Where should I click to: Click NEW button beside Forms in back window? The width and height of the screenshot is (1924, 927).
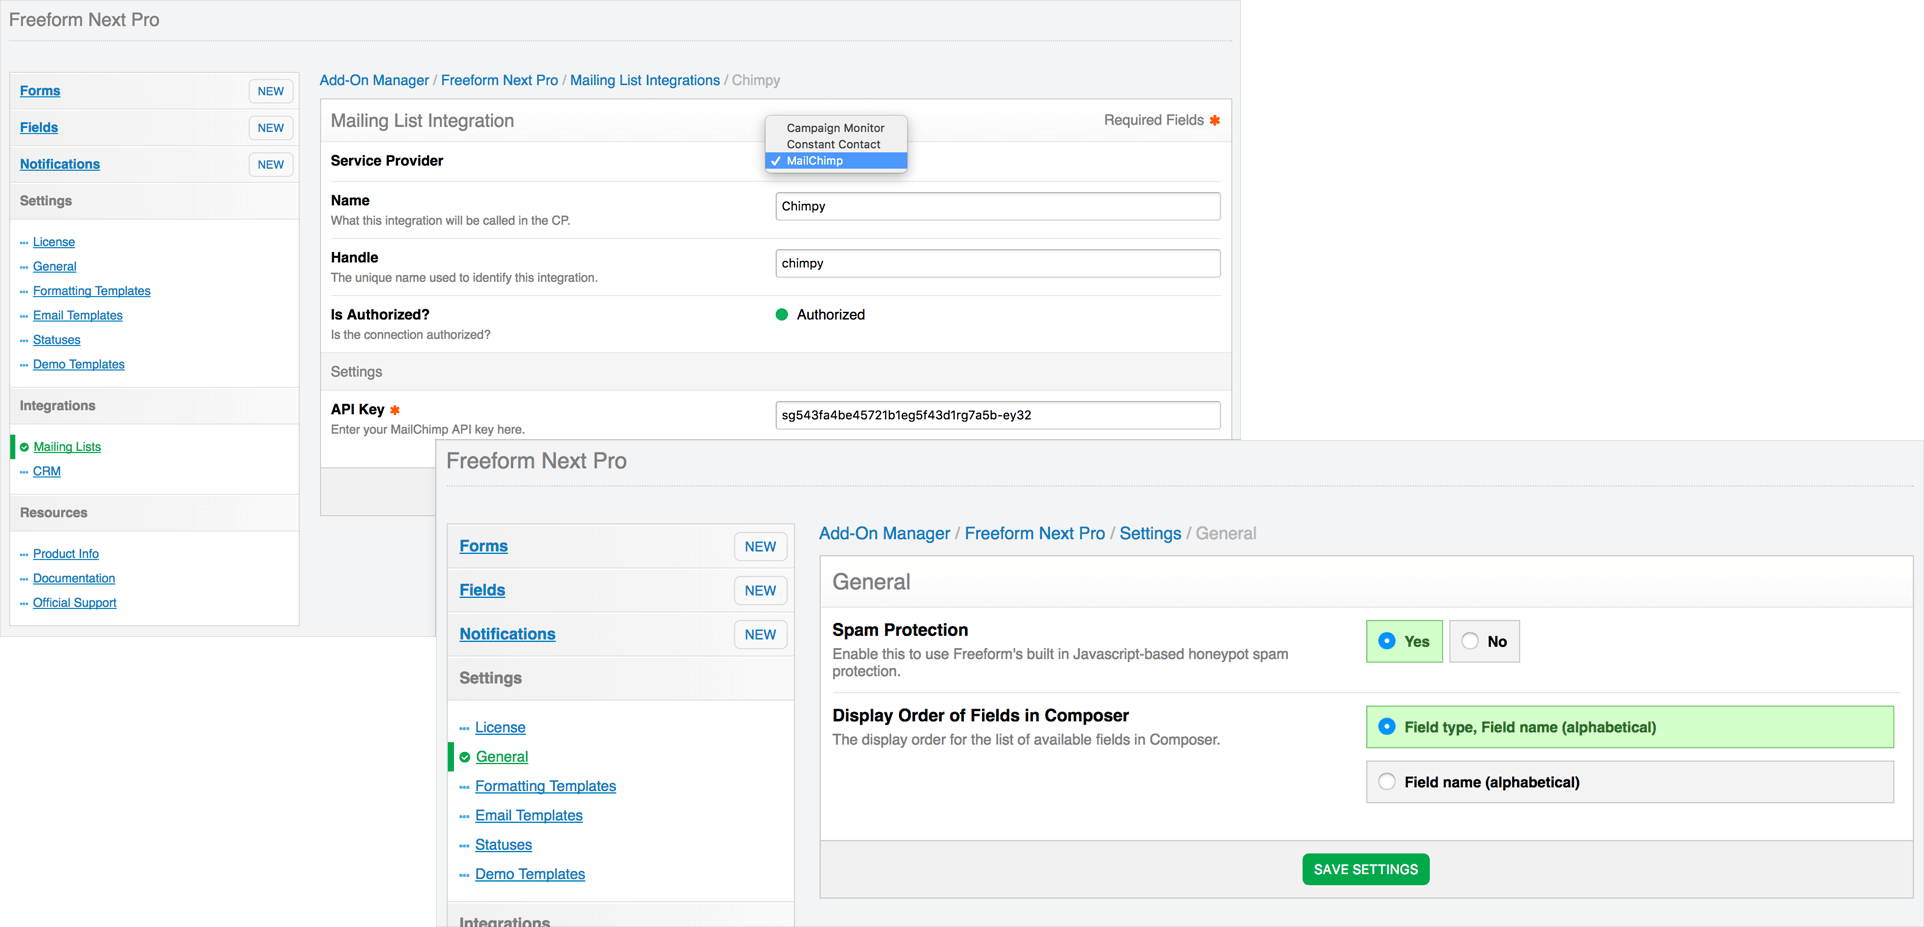[x=271, y=91]
